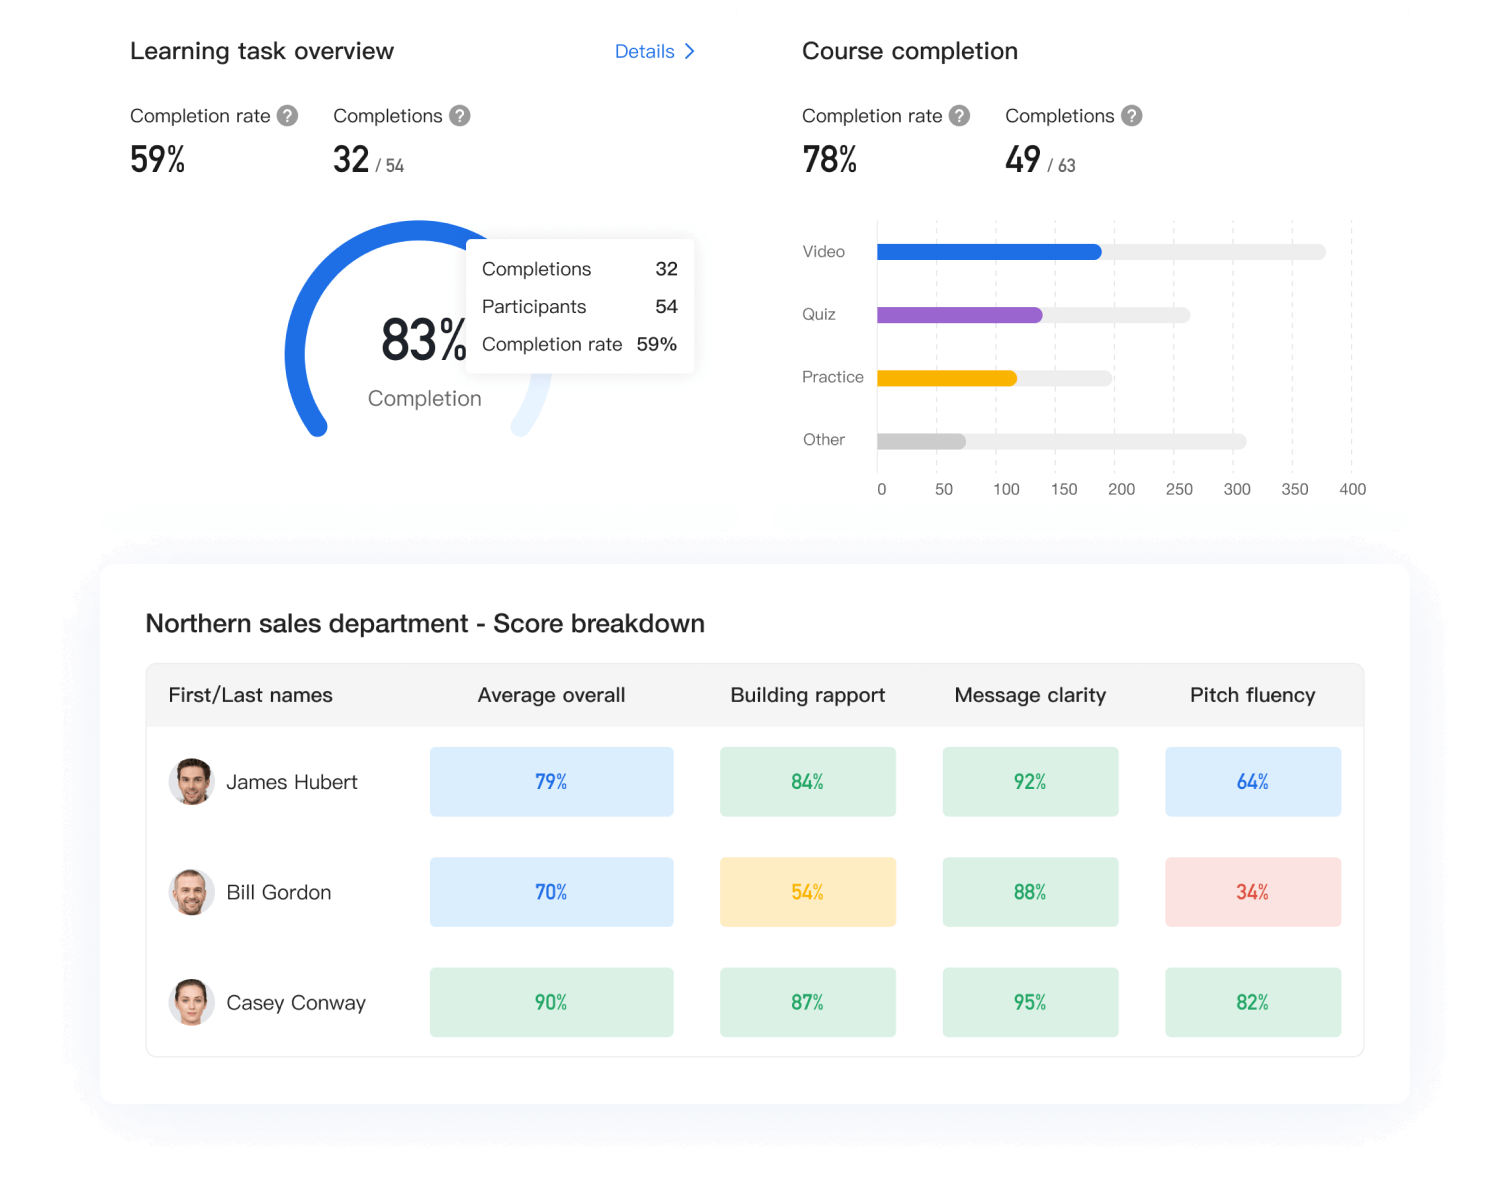Click help icon beside Course completion Completions
The image size is (1510, 1200).
click(1131, 116)
